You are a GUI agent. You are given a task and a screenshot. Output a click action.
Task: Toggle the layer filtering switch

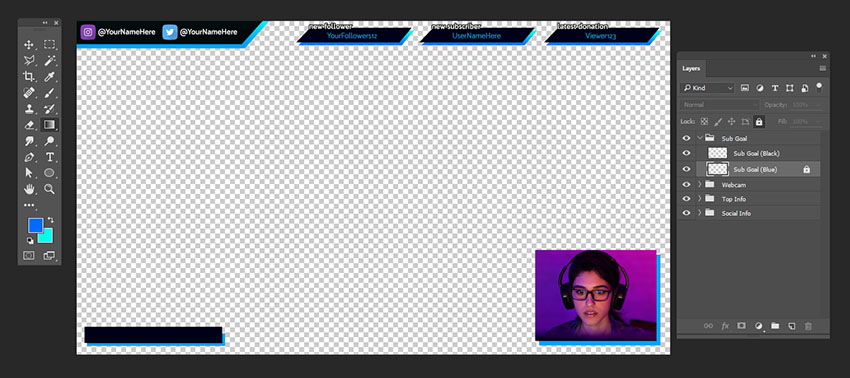819,87
